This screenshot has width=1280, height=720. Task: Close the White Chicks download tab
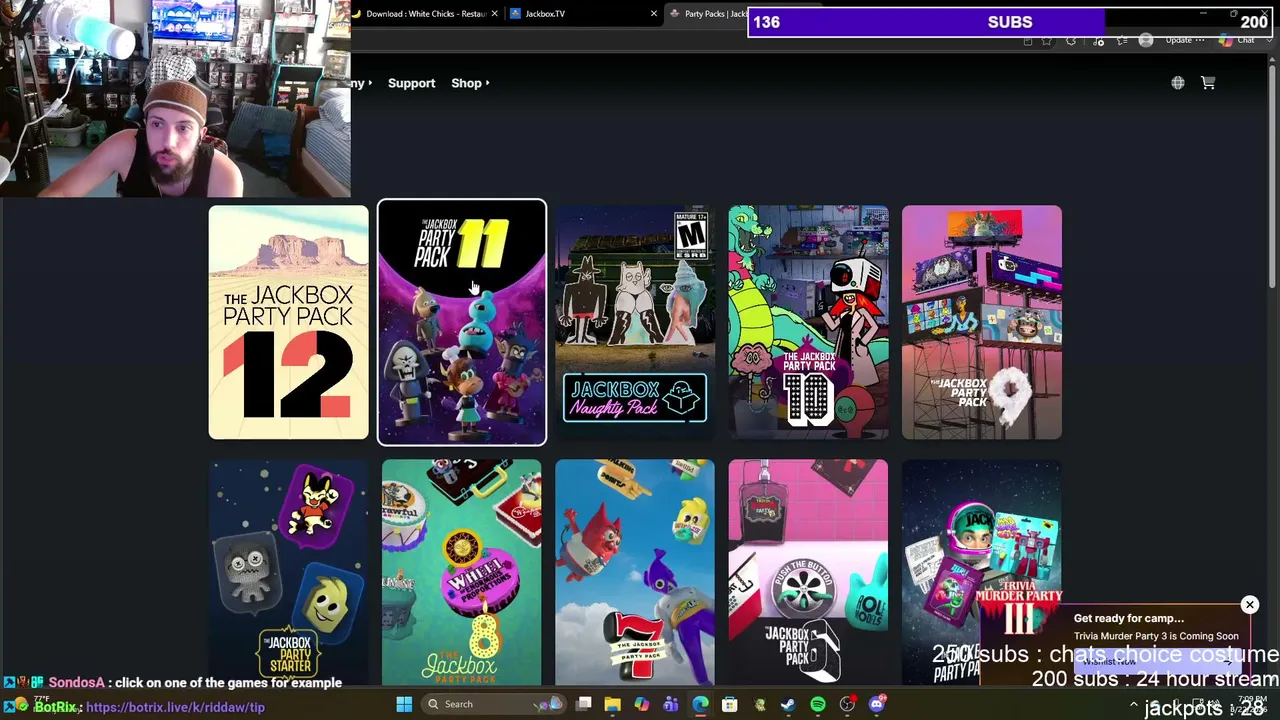point(494,14)
